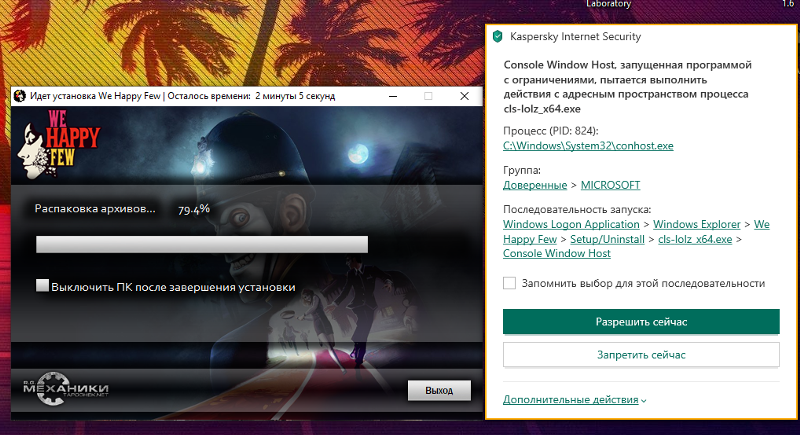
Task: Enable shutdown PC after installation checkbox
Action: [42, 286]
